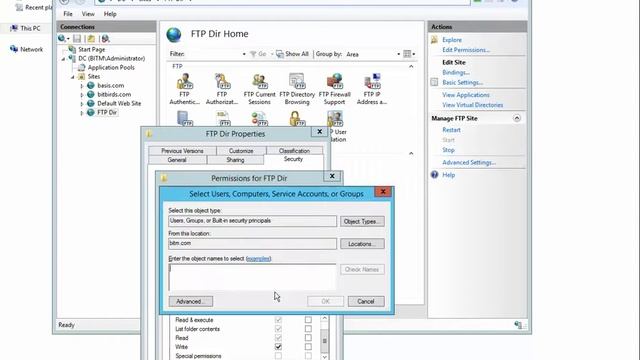Allow checkbox for Read permission
640x360 pixels.
click(x=278, y=338)
